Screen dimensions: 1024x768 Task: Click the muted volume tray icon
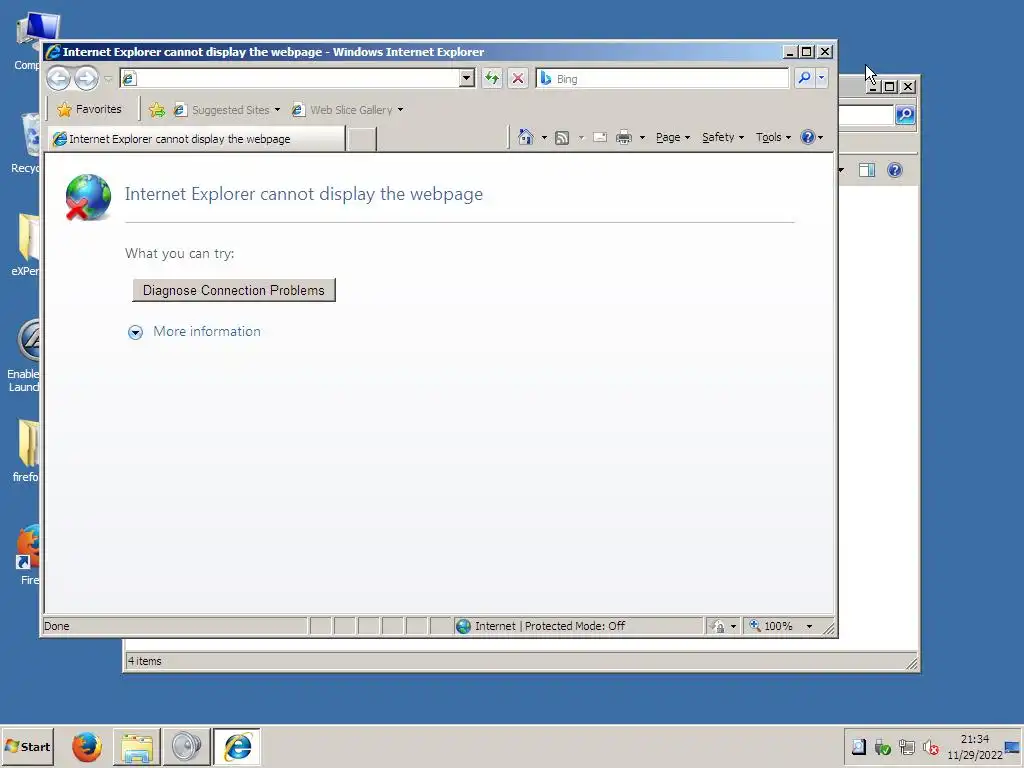pos(931,747)
